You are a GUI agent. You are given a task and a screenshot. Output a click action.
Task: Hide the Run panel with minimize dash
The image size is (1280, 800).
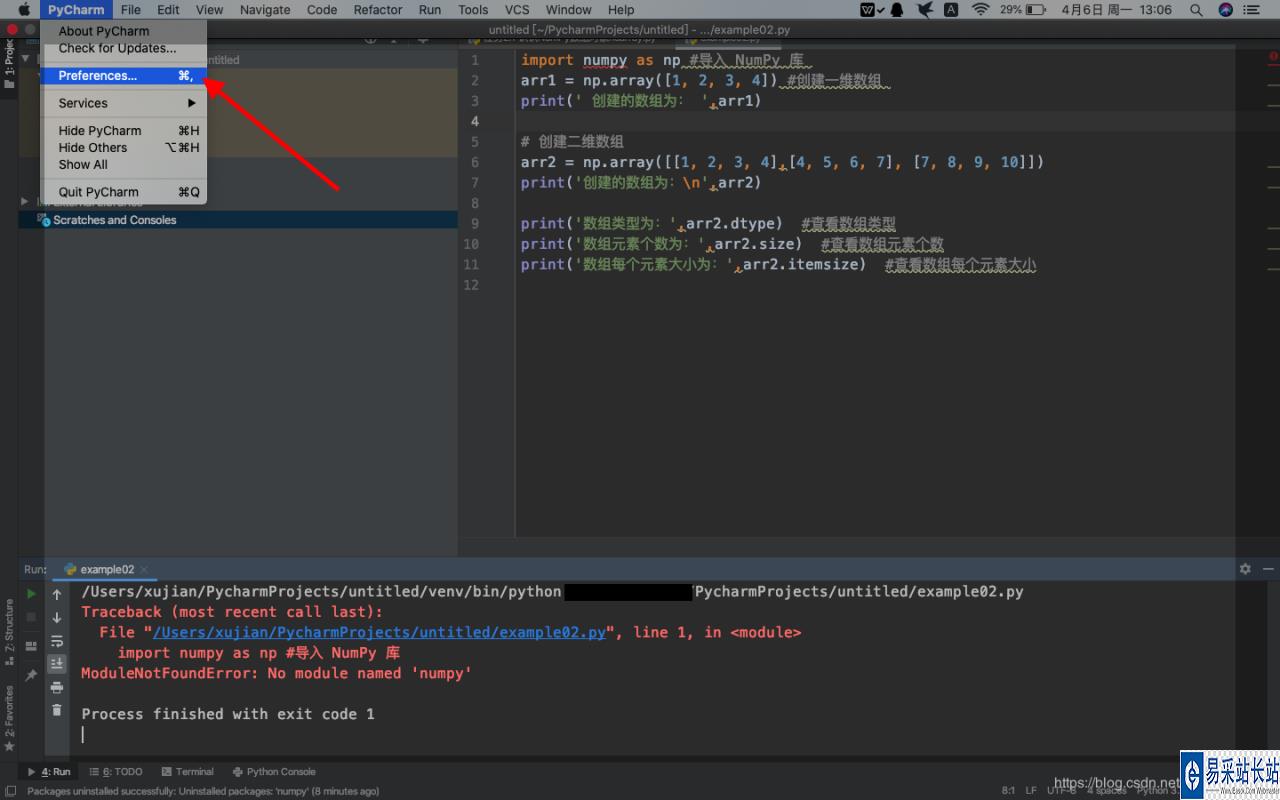(1267, 568)
